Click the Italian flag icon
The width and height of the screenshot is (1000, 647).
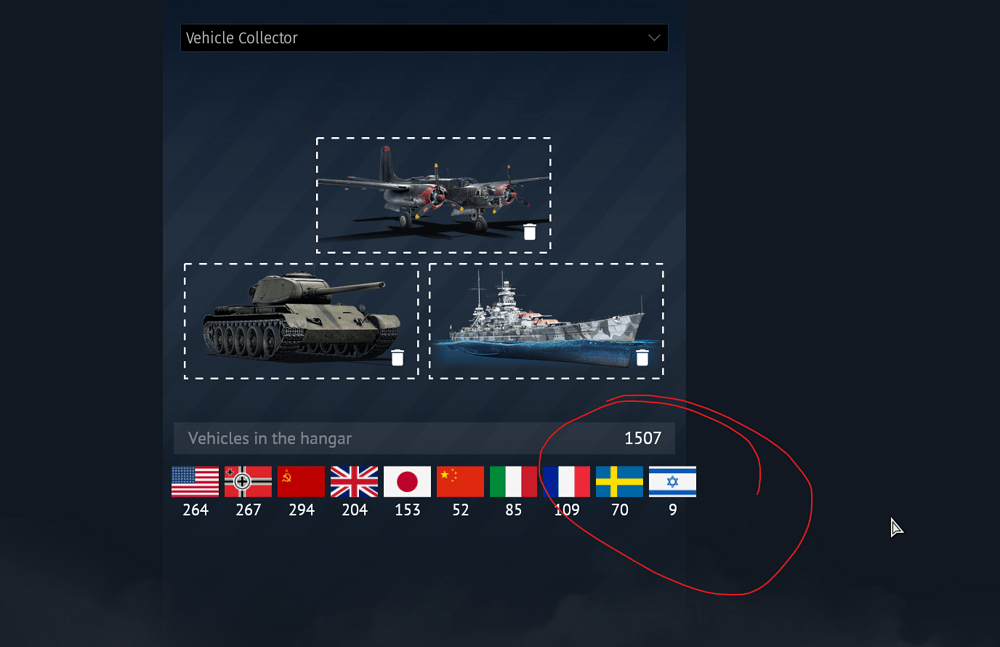(513, 482)
